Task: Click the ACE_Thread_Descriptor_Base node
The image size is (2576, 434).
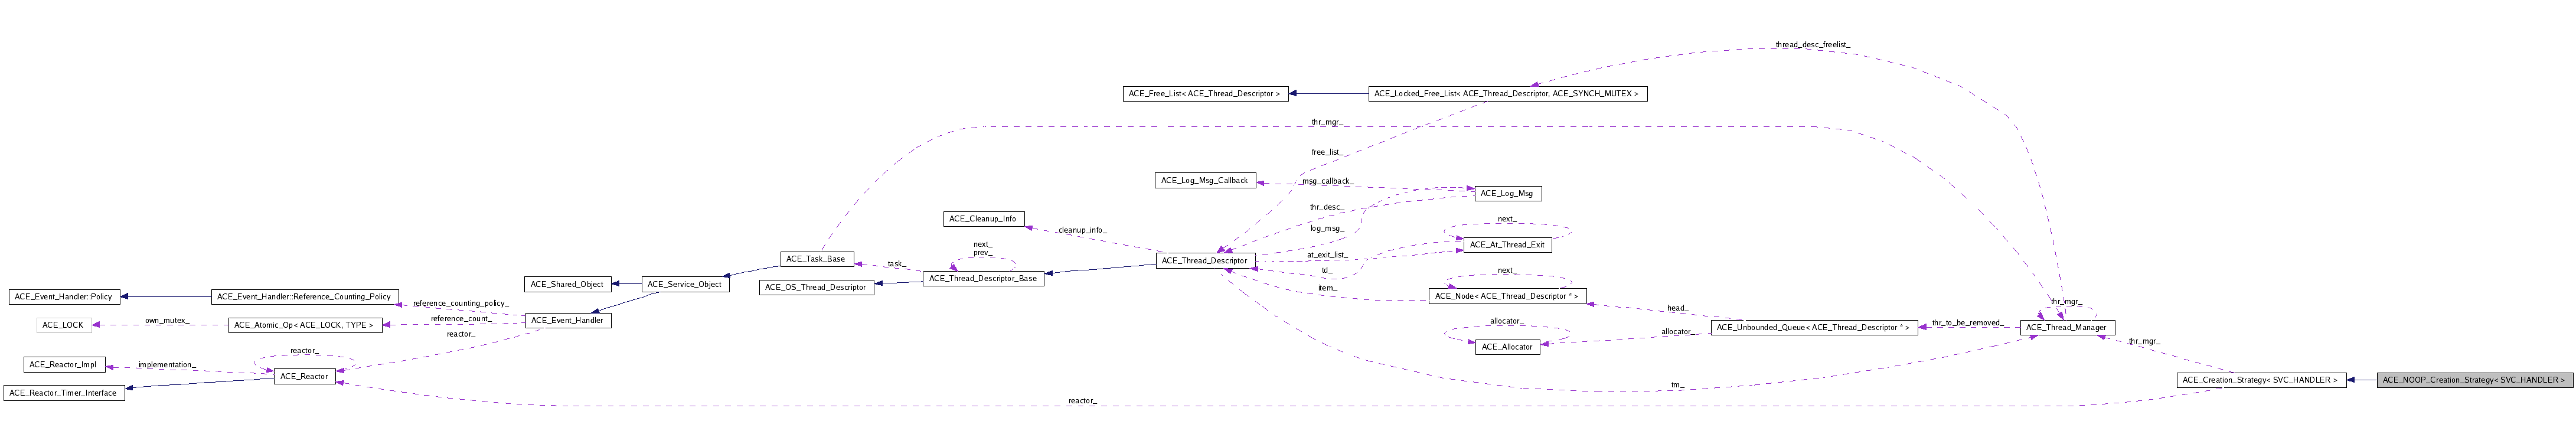Action: (983, 278)
